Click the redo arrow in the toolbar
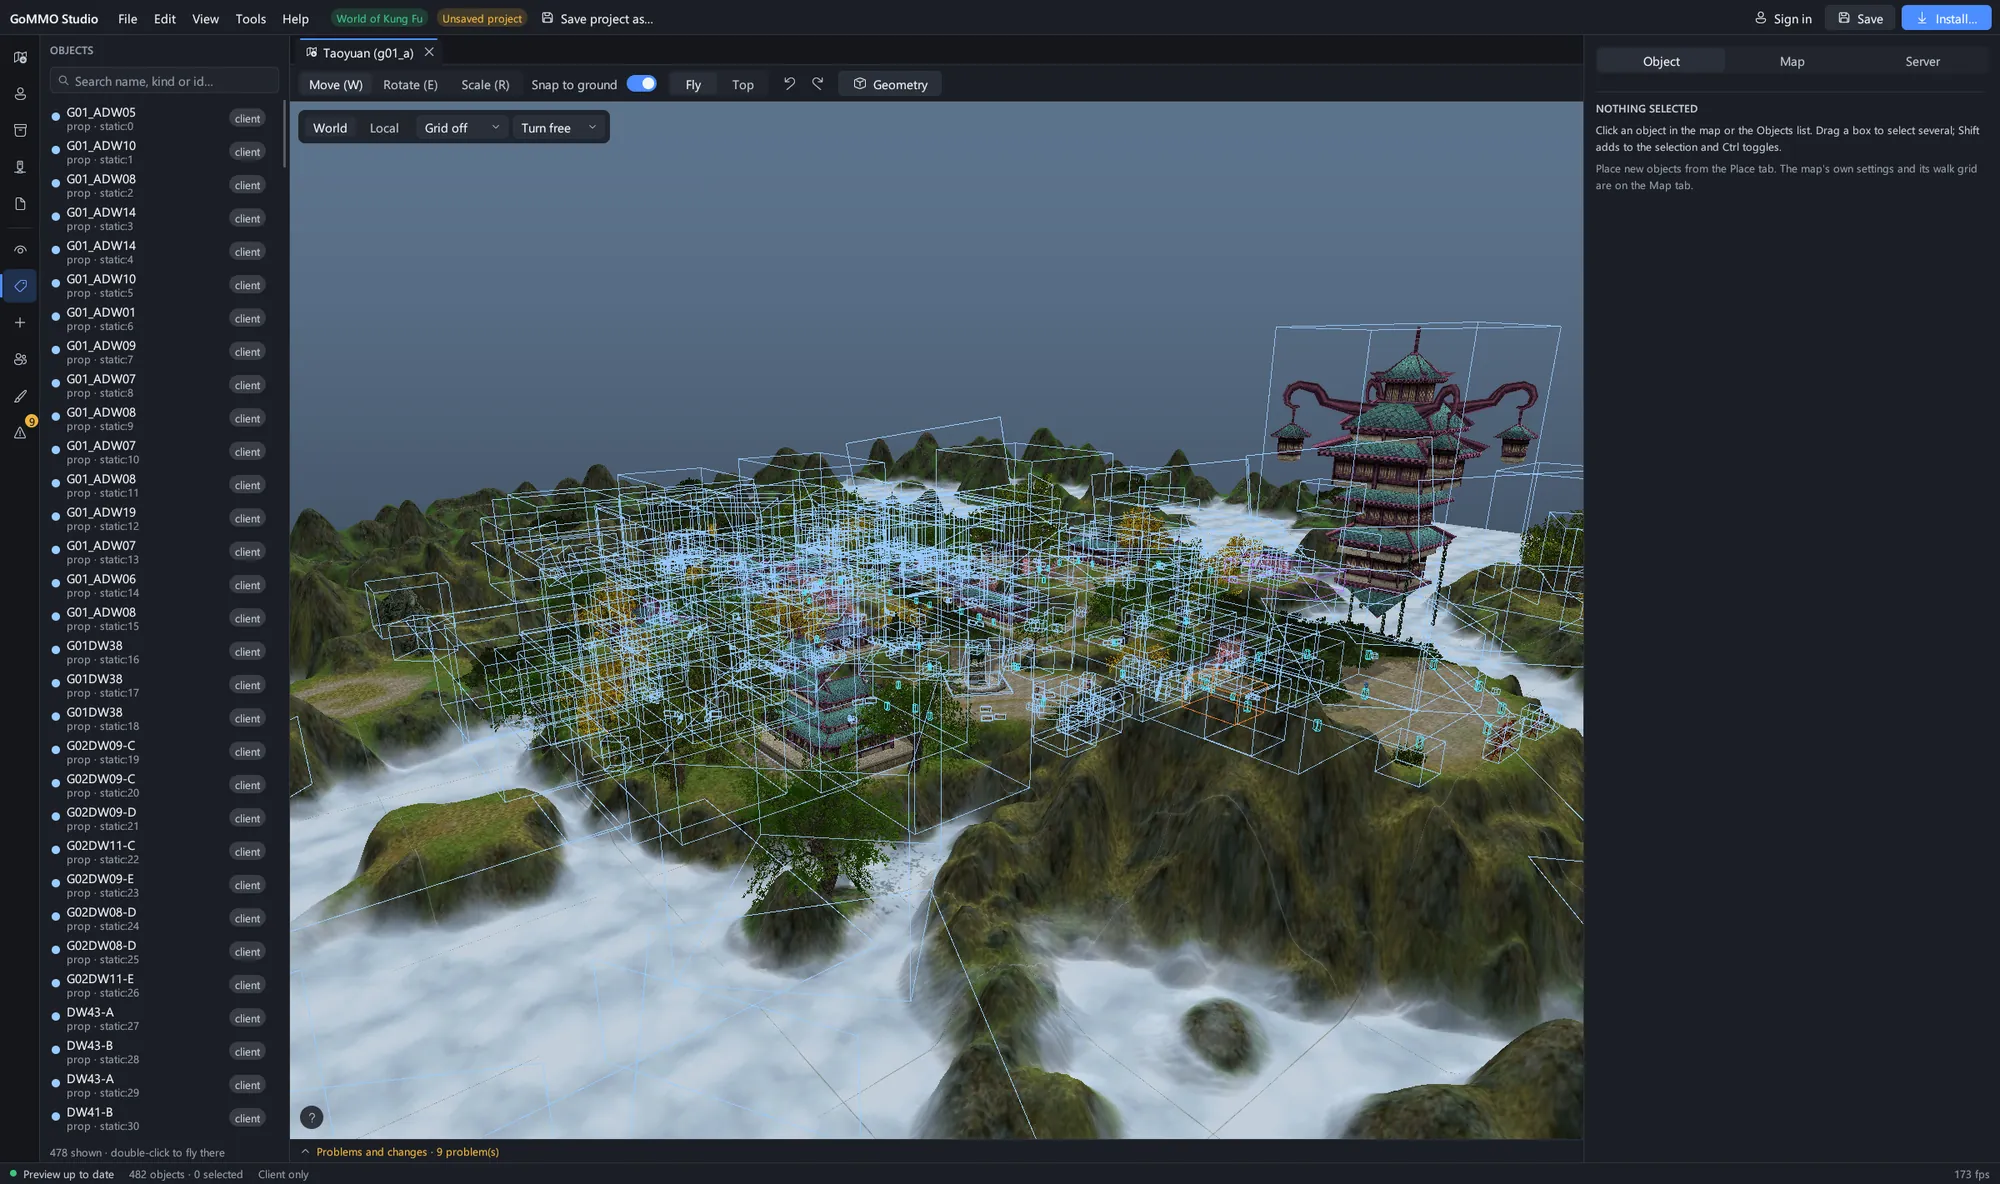 click(818, 84)
